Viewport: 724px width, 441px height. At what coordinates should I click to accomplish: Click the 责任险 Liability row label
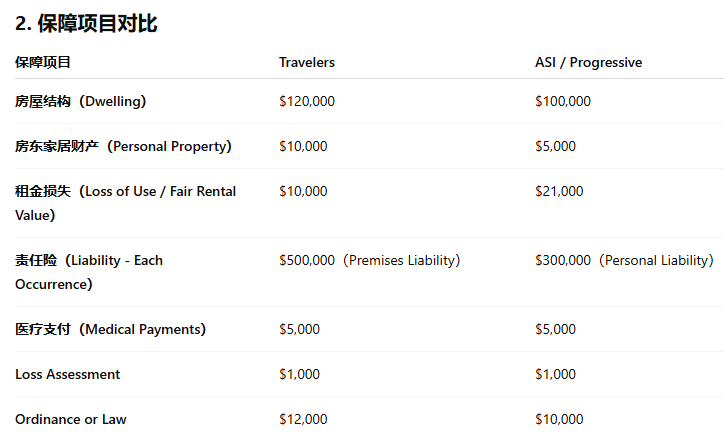pos(89,272)
